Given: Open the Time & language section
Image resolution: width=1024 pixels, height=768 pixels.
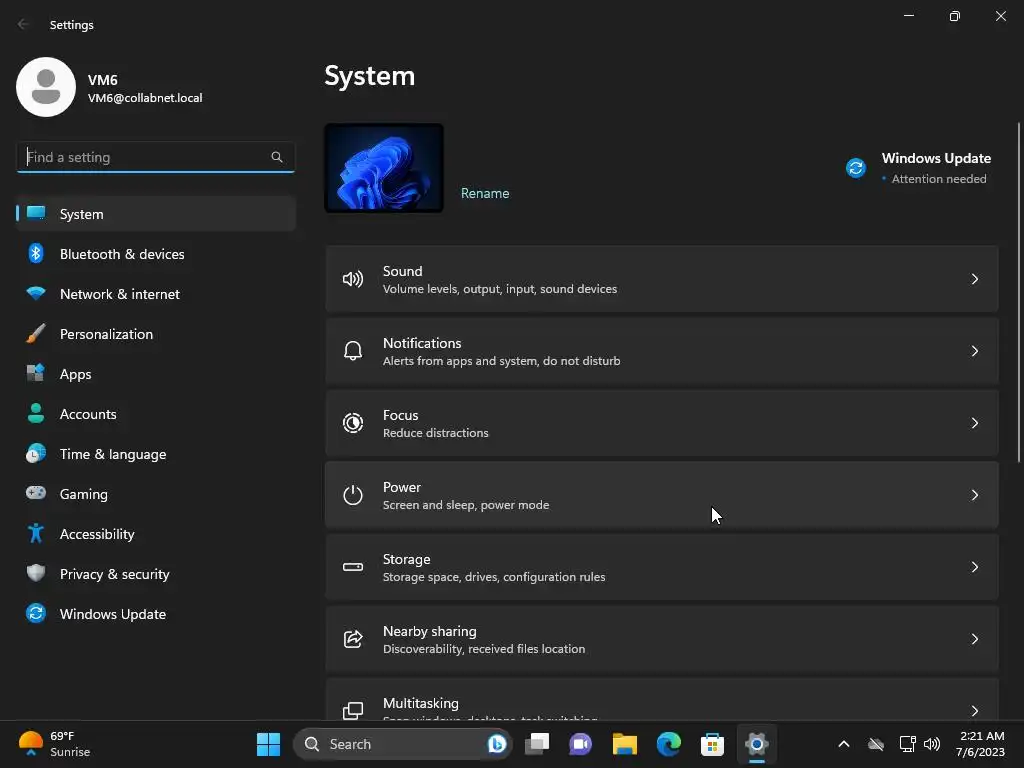Looking at the screenshot, I should 156,454.
